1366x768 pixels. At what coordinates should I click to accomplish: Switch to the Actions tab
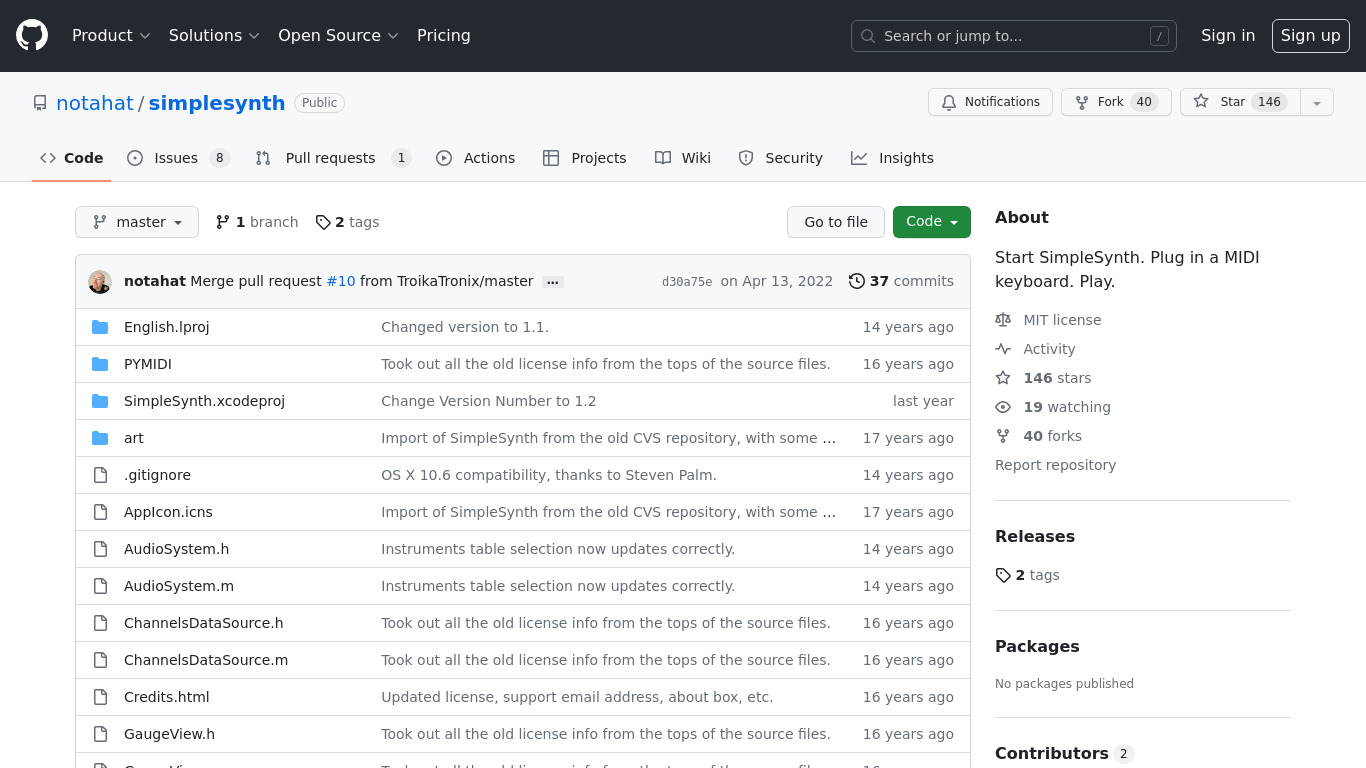pyautogui.click(x=476, y=158)
